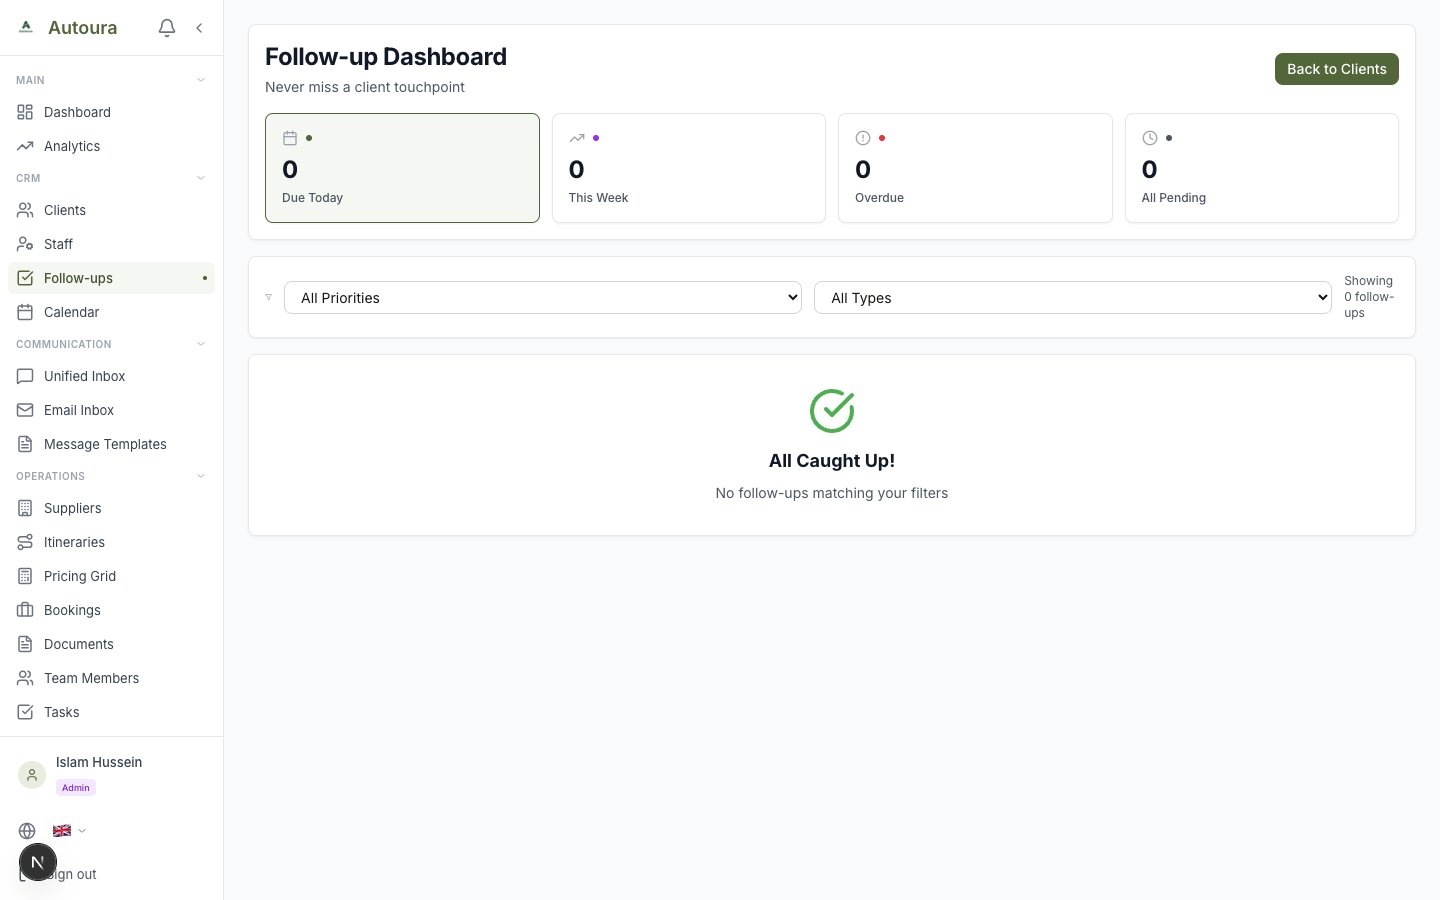Click the Dashboard grid icon

pyautogui.click(x=25, y=112)
